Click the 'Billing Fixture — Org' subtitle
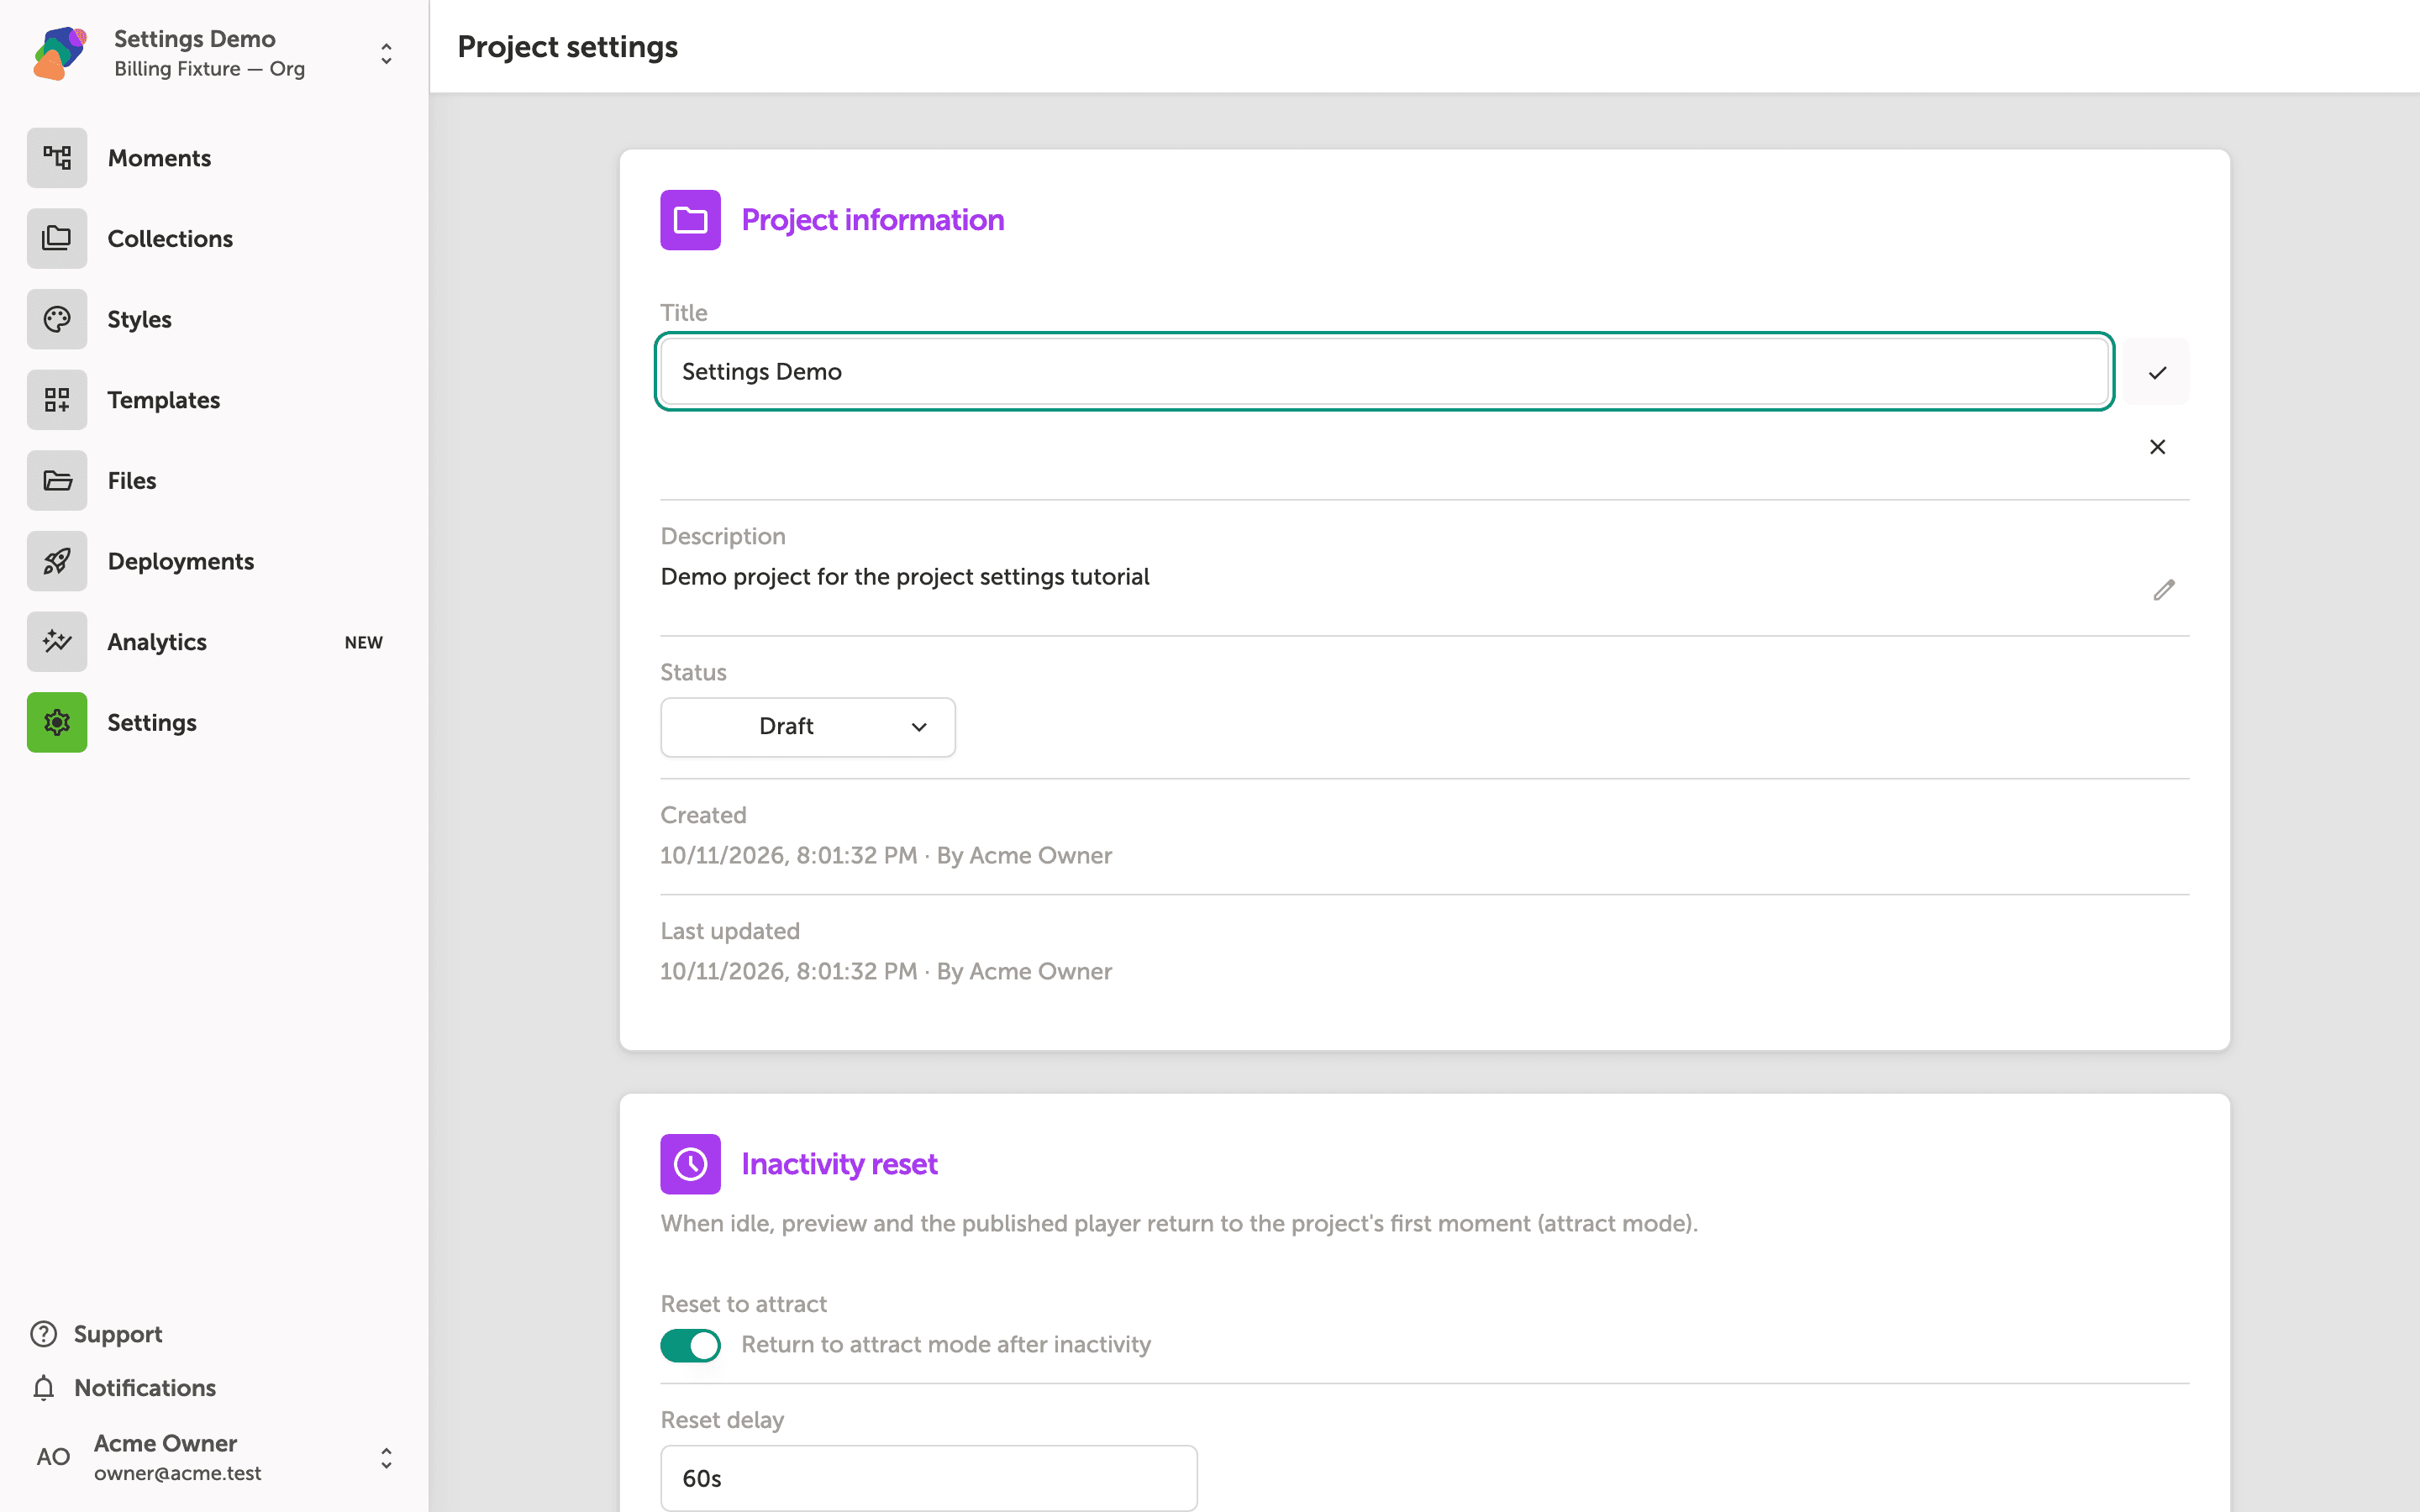This screenshot has width=2420, height=1512. 210,69
